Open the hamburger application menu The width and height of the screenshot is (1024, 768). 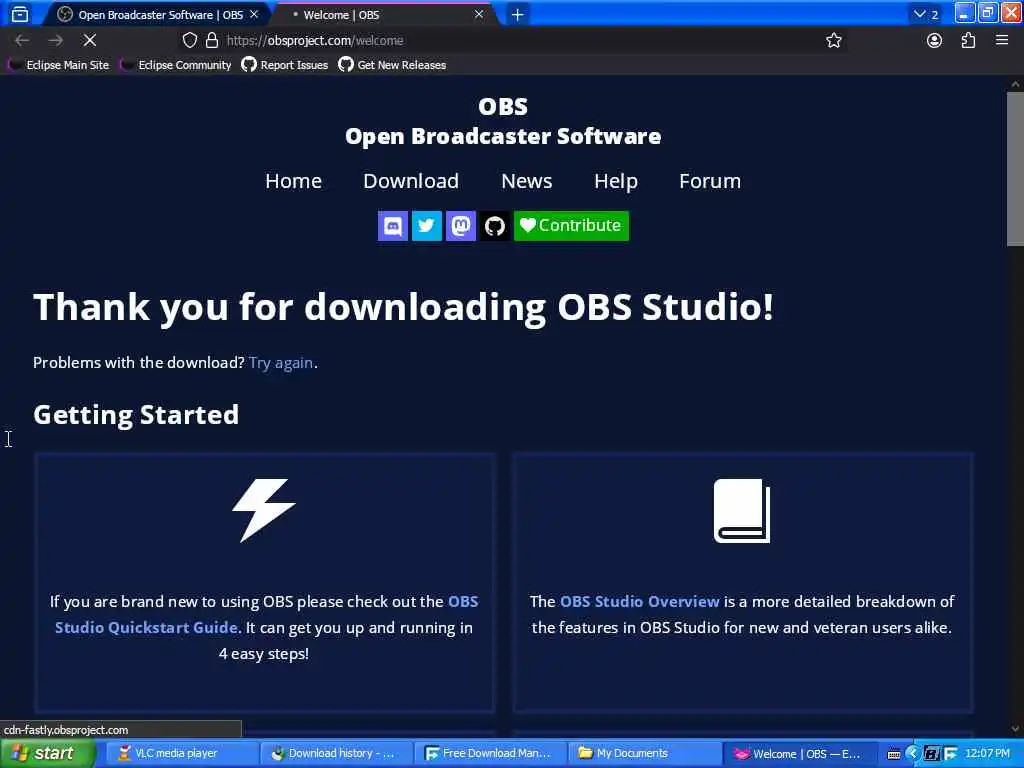[x=1002, y=40]
